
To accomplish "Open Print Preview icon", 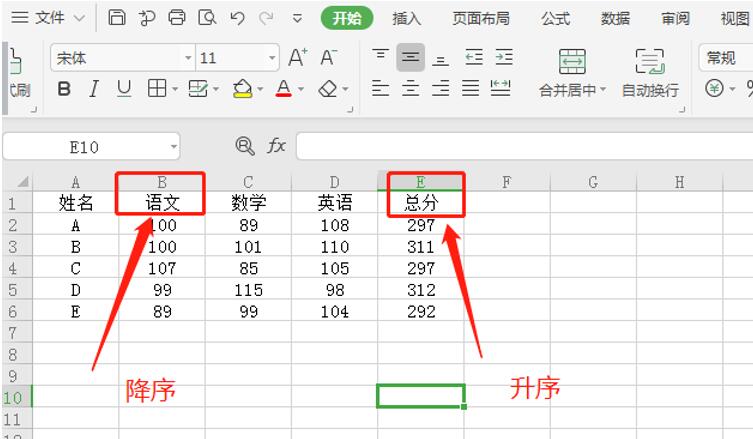I will [x=207, y=18].
